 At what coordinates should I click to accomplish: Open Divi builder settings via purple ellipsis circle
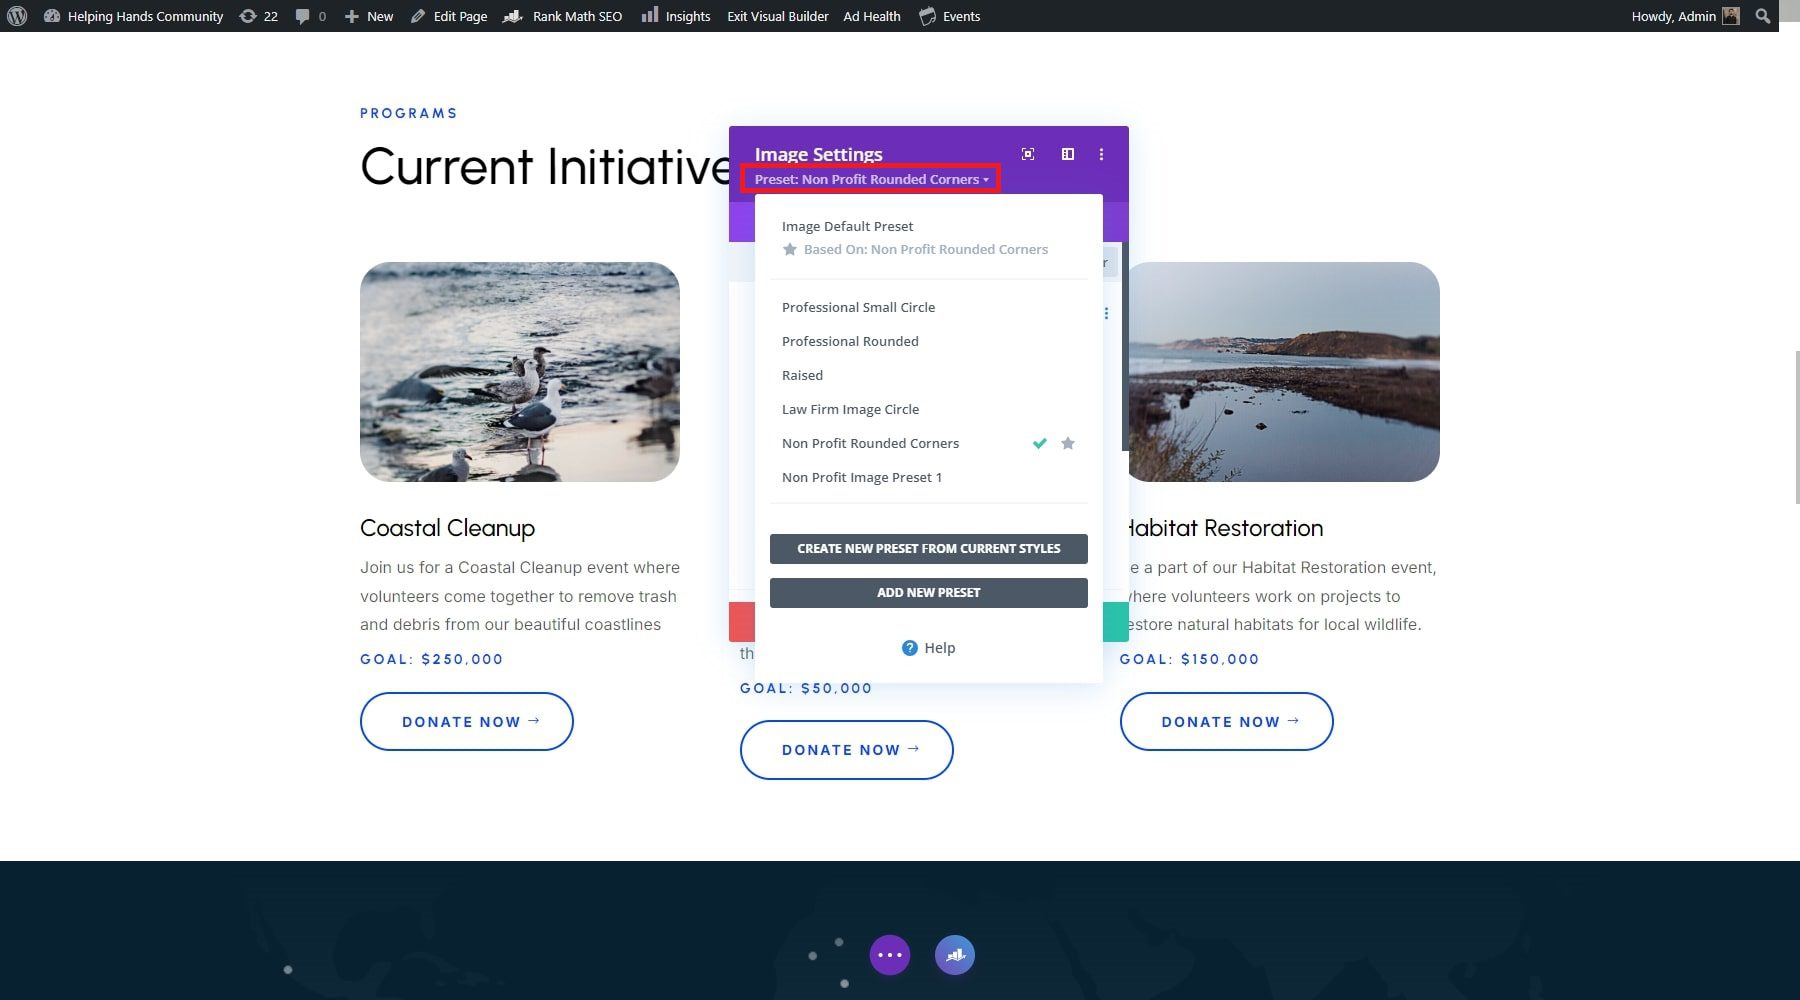click(x=889, y=955)
